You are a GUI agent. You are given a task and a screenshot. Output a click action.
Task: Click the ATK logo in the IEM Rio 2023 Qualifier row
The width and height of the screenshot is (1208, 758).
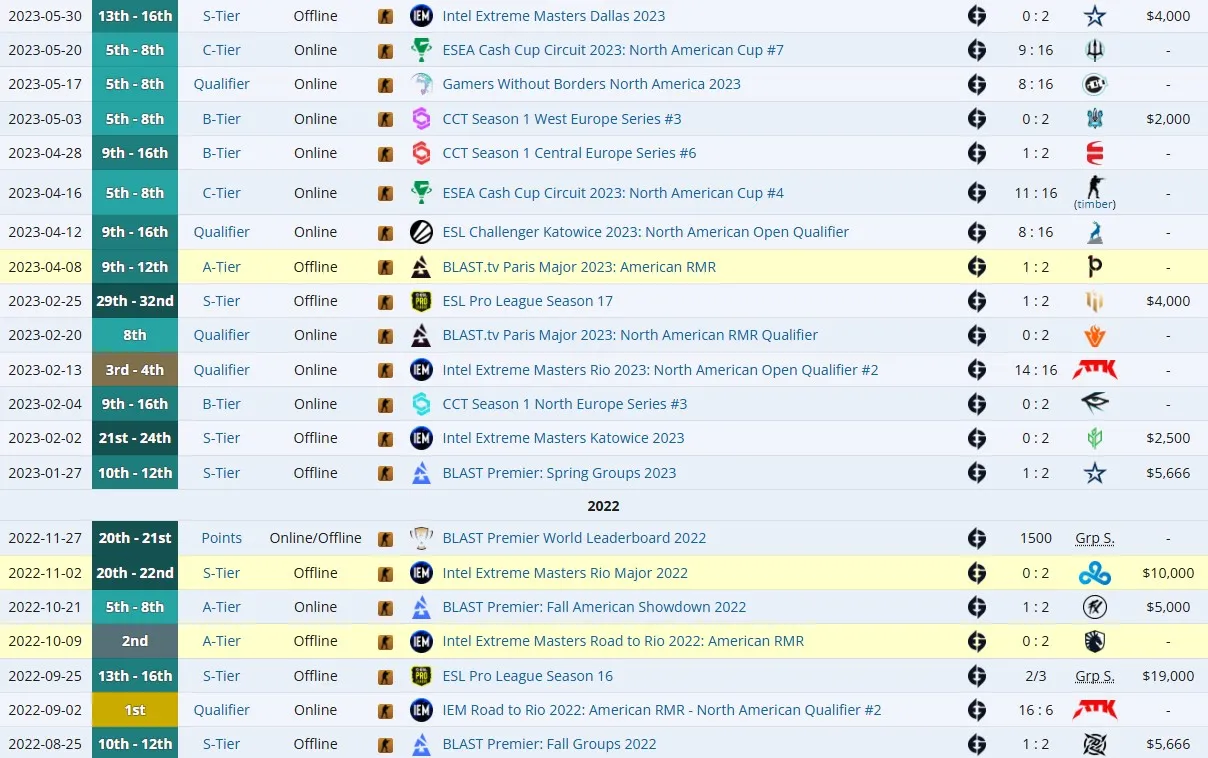(1095, 370)
